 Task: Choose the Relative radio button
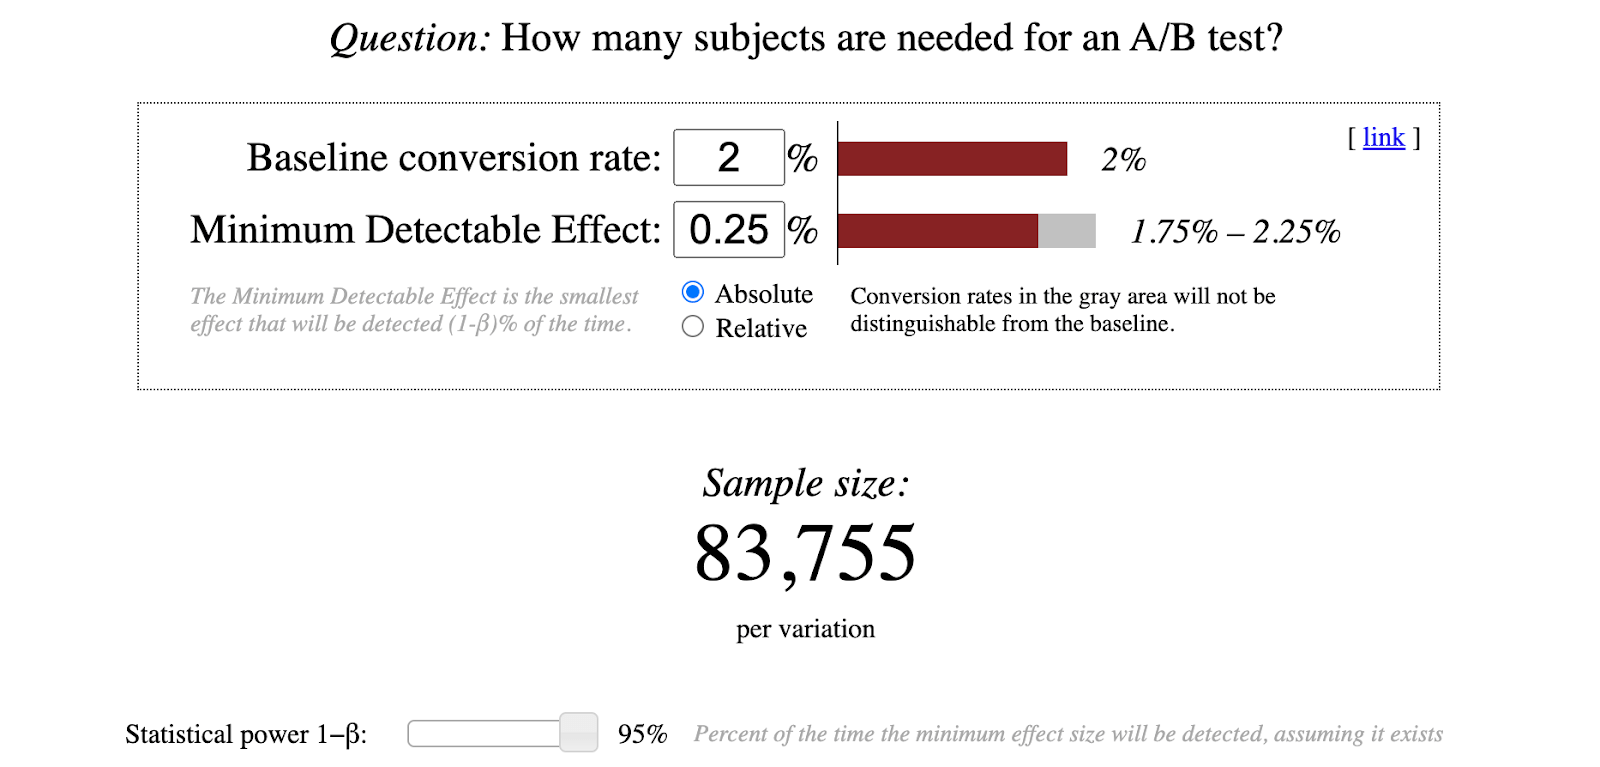(x=692, y=327)
